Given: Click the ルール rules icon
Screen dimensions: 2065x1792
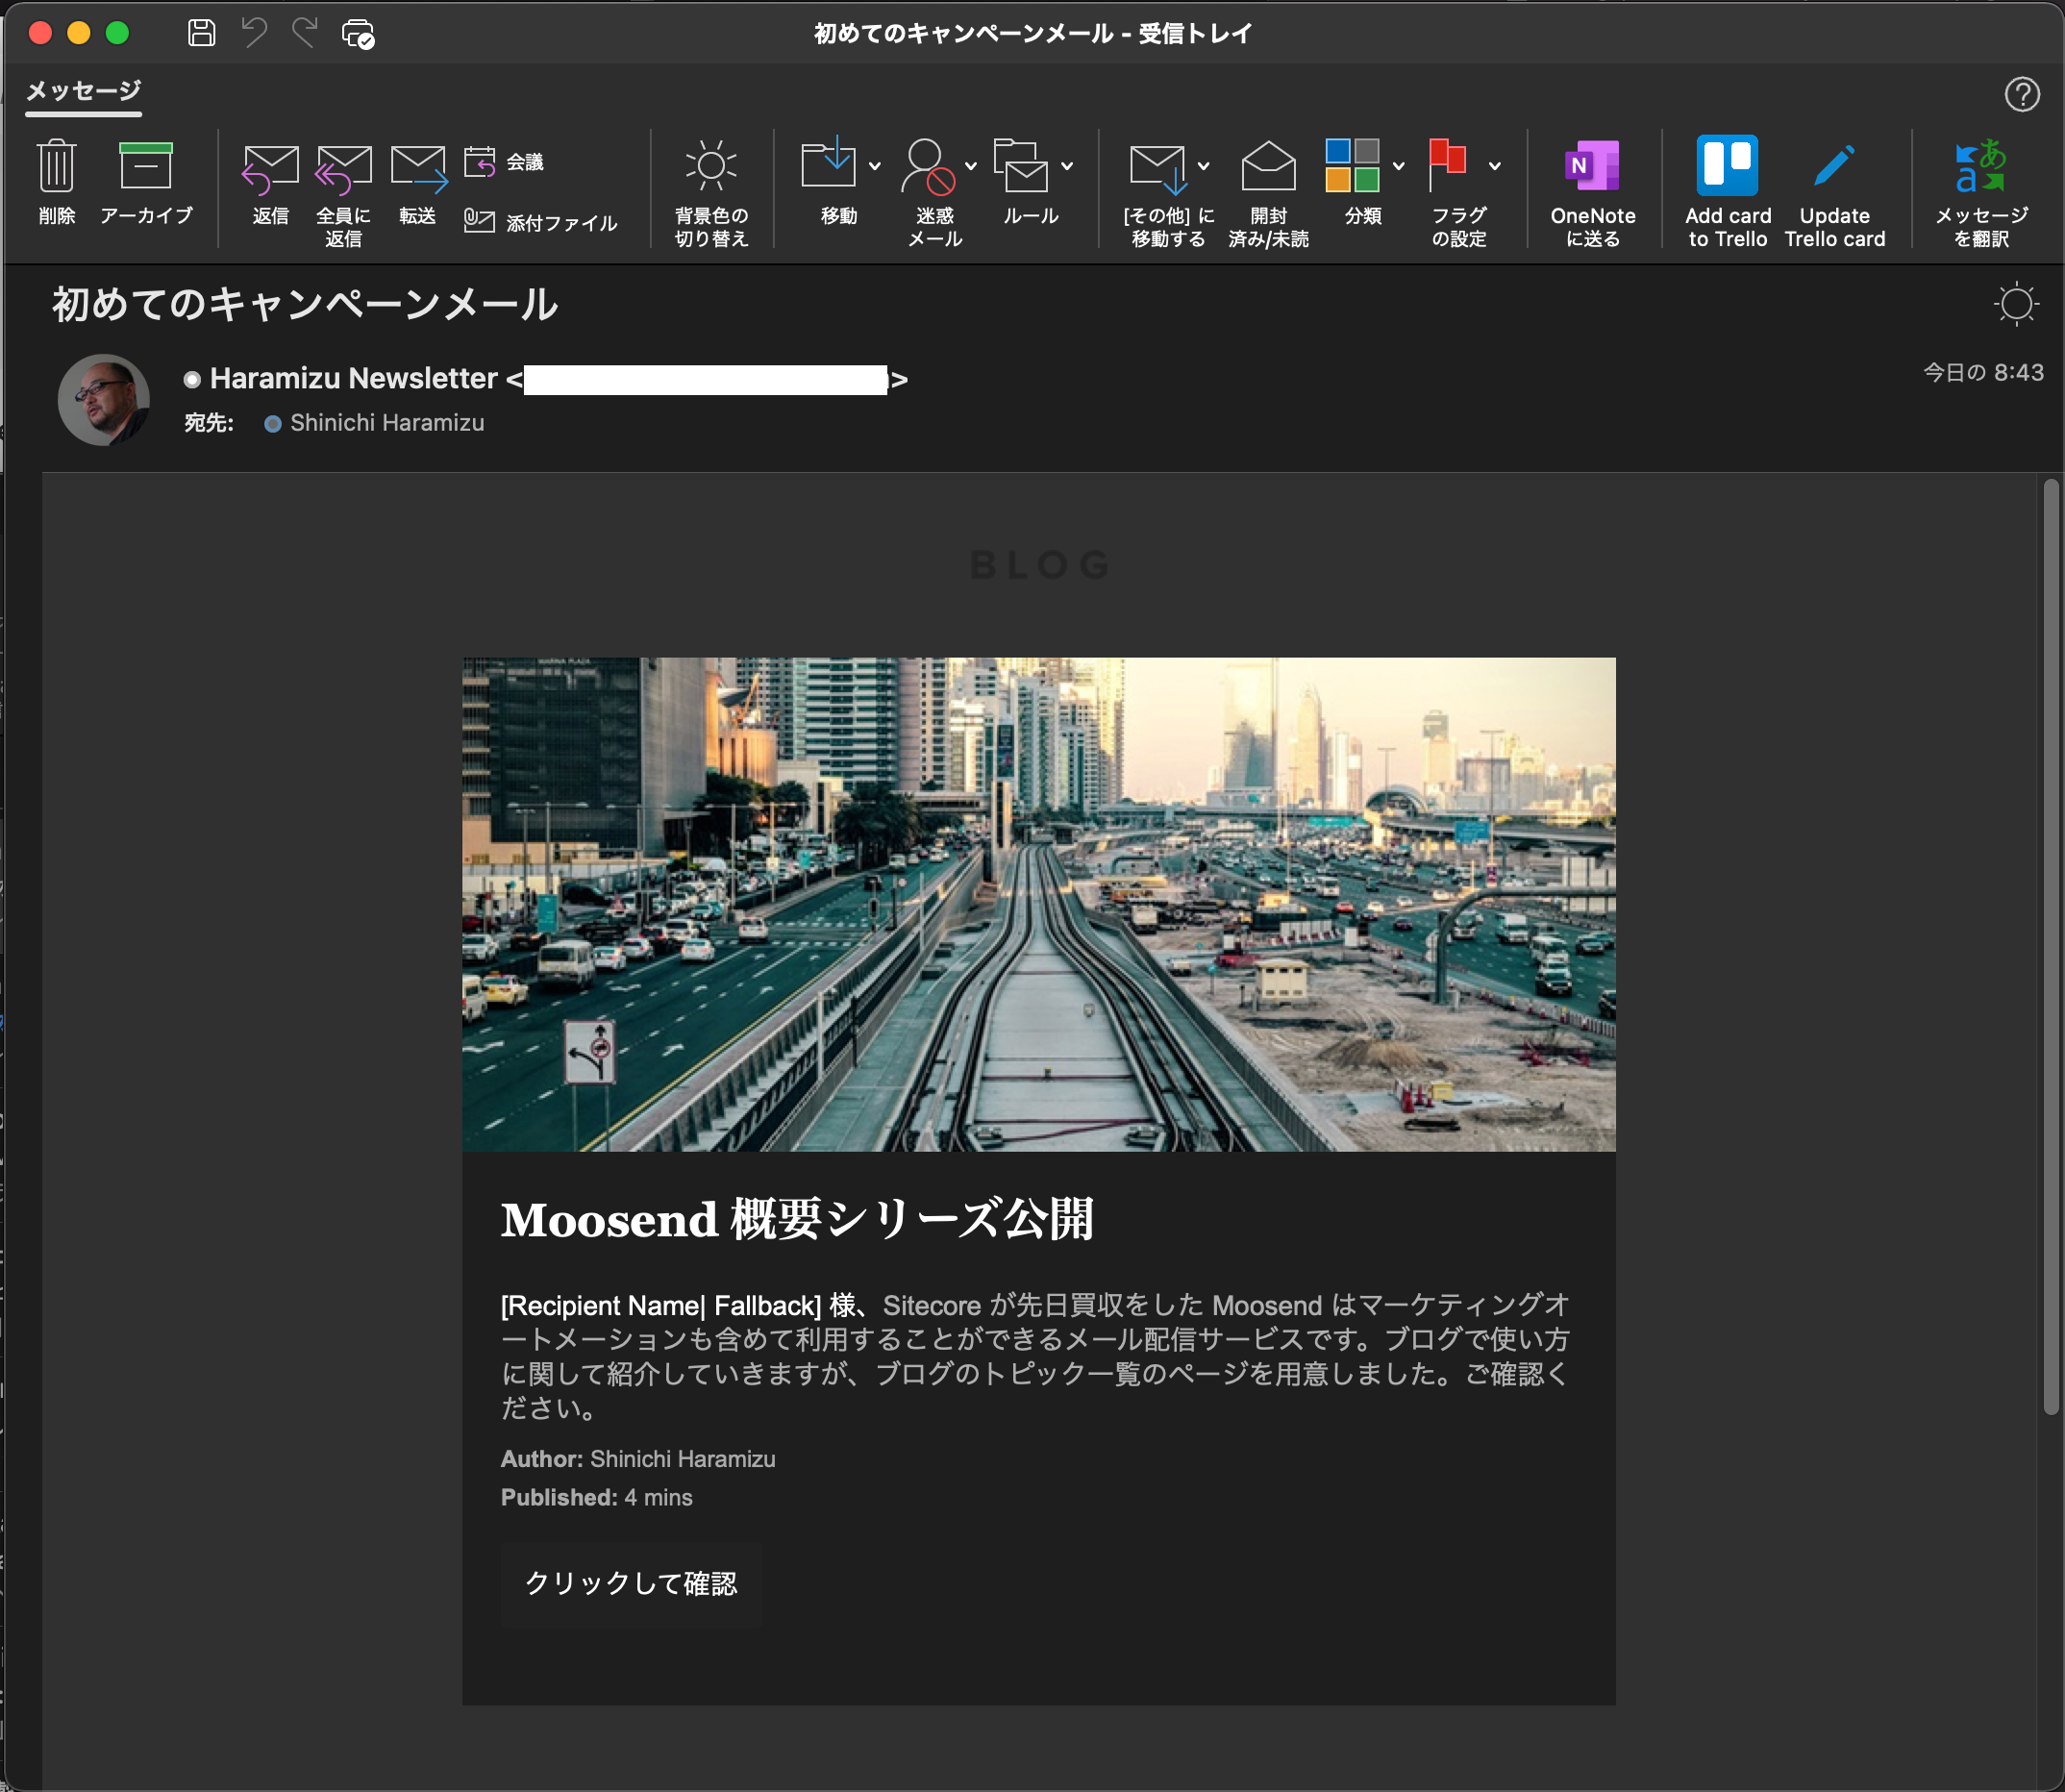Looking at the screenshot, I should click(x=1021, y=165).
